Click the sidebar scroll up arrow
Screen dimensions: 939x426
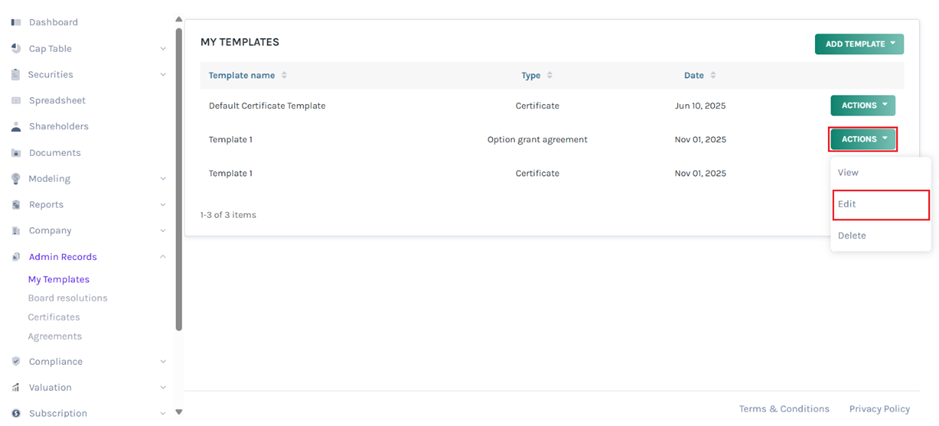[x=178, y=19]
